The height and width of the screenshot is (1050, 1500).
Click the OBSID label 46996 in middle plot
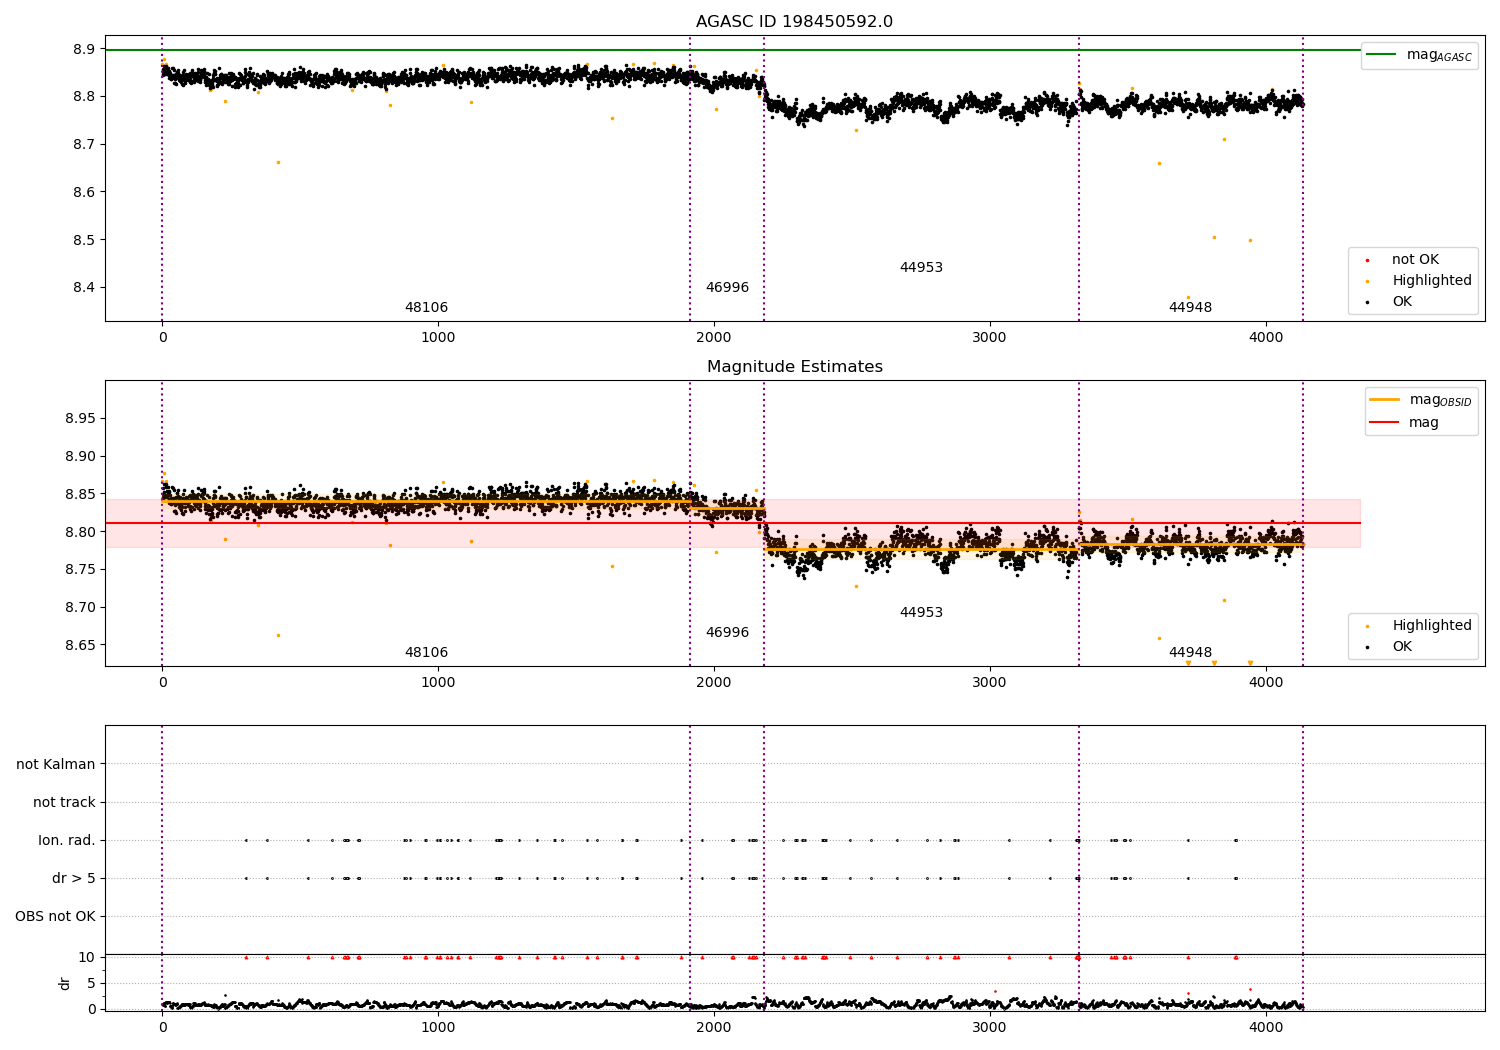(x=727, y=633)
